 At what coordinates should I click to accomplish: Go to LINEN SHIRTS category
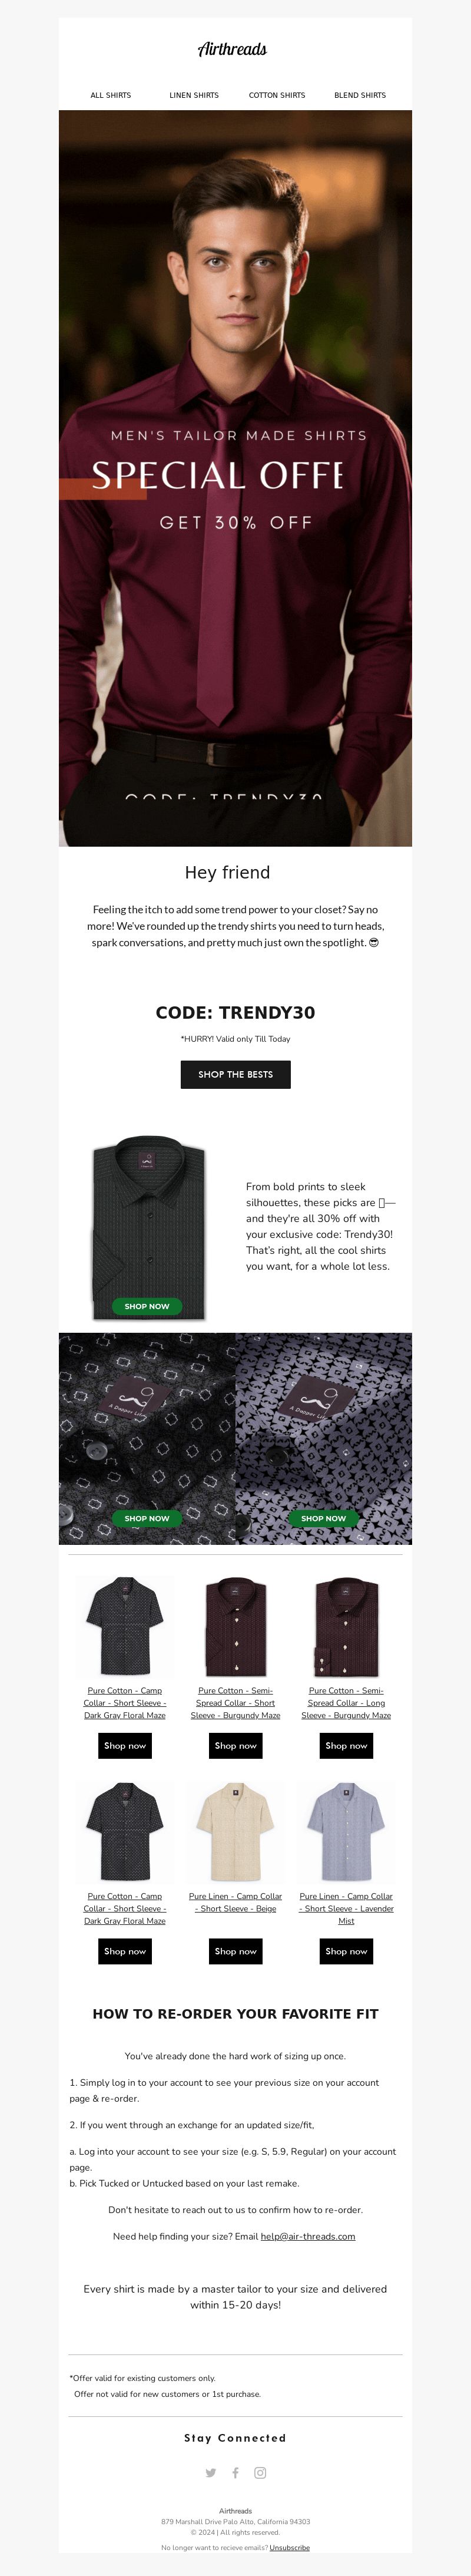pyautogui.click(x=194, y=95)
